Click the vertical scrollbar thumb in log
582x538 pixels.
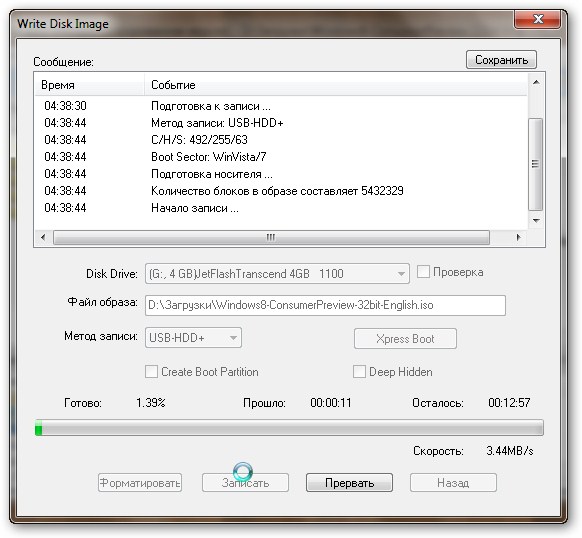[536, 164]
